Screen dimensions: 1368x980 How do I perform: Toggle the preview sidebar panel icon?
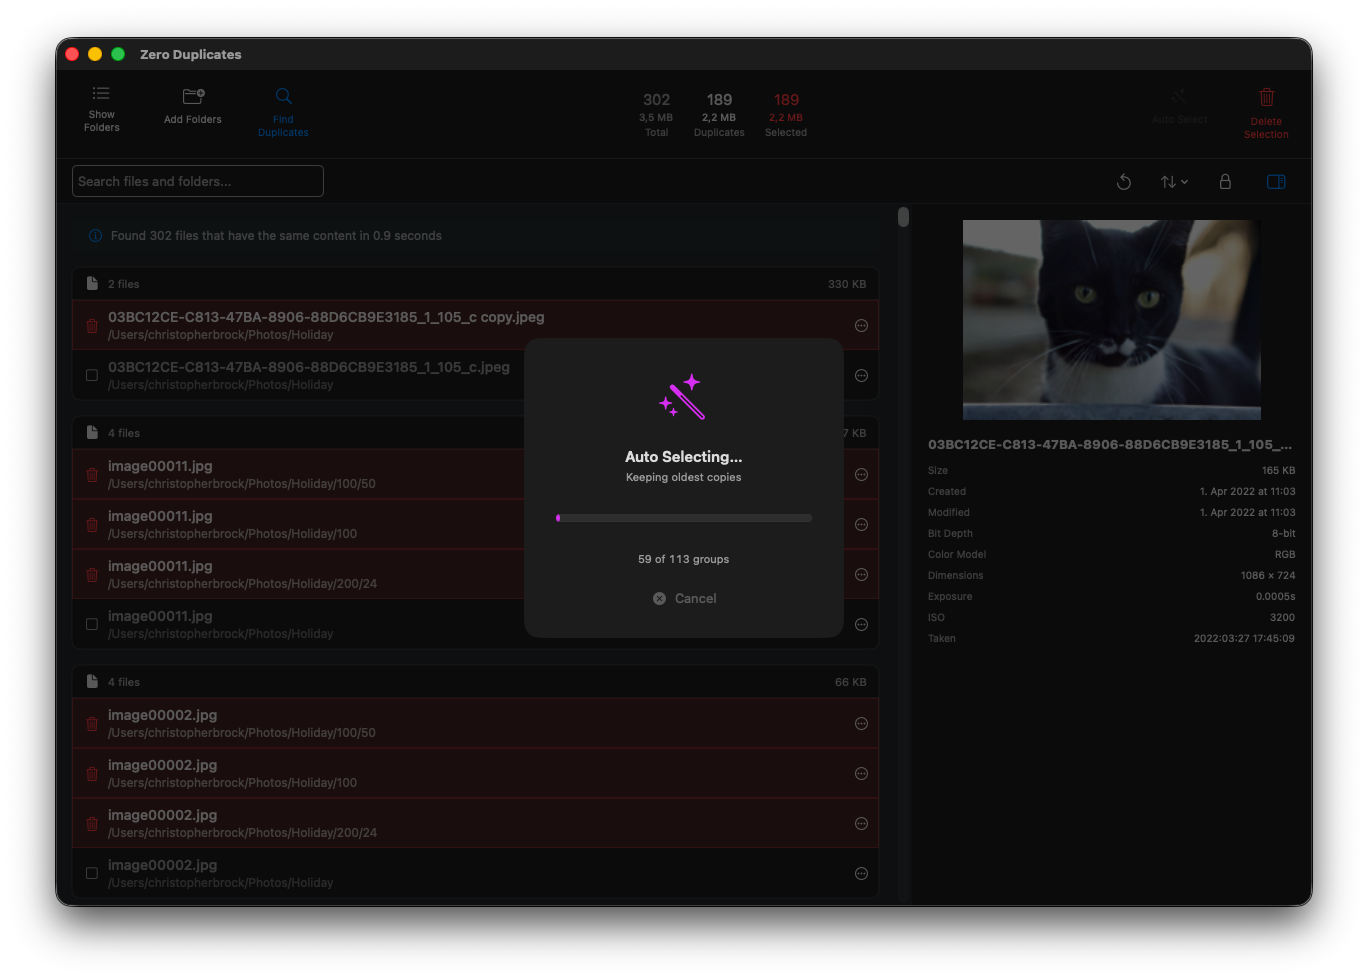pyautogui.click(x=1276, y=182)
